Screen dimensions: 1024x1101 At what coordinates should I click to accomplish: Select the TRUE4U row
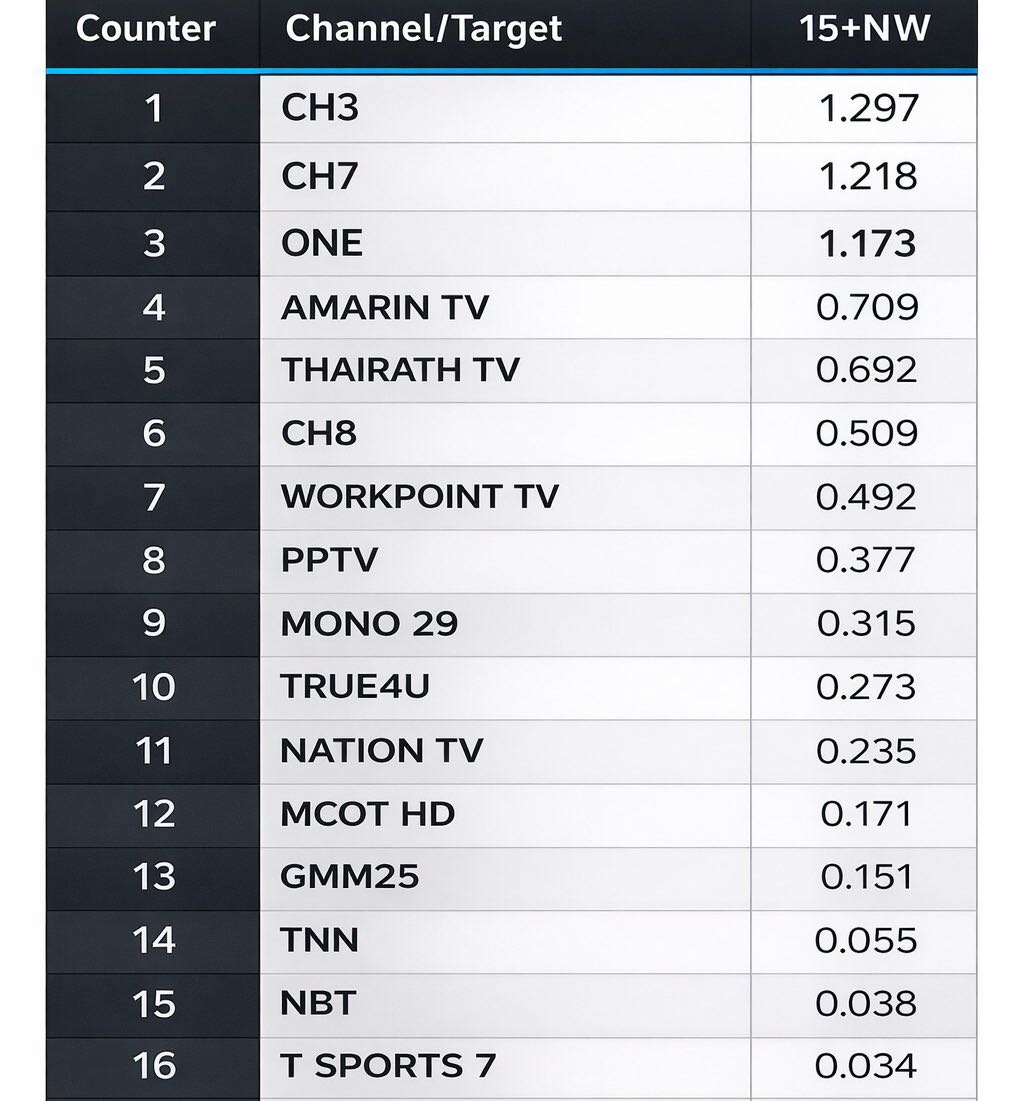pyautogui.click(x=355, y=687)
